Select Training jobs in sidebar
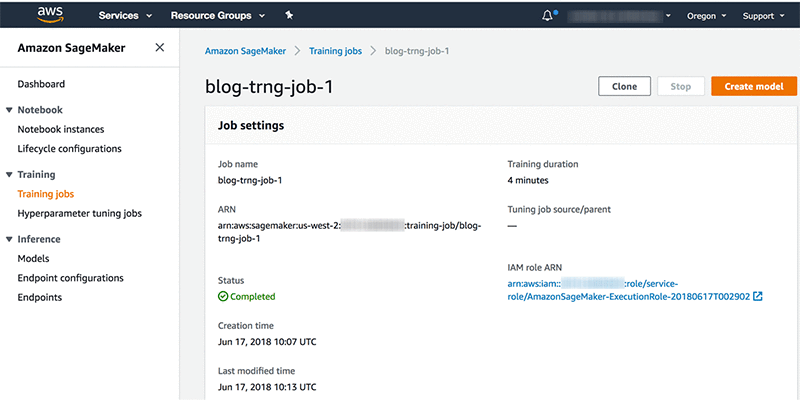 point(46,194)
